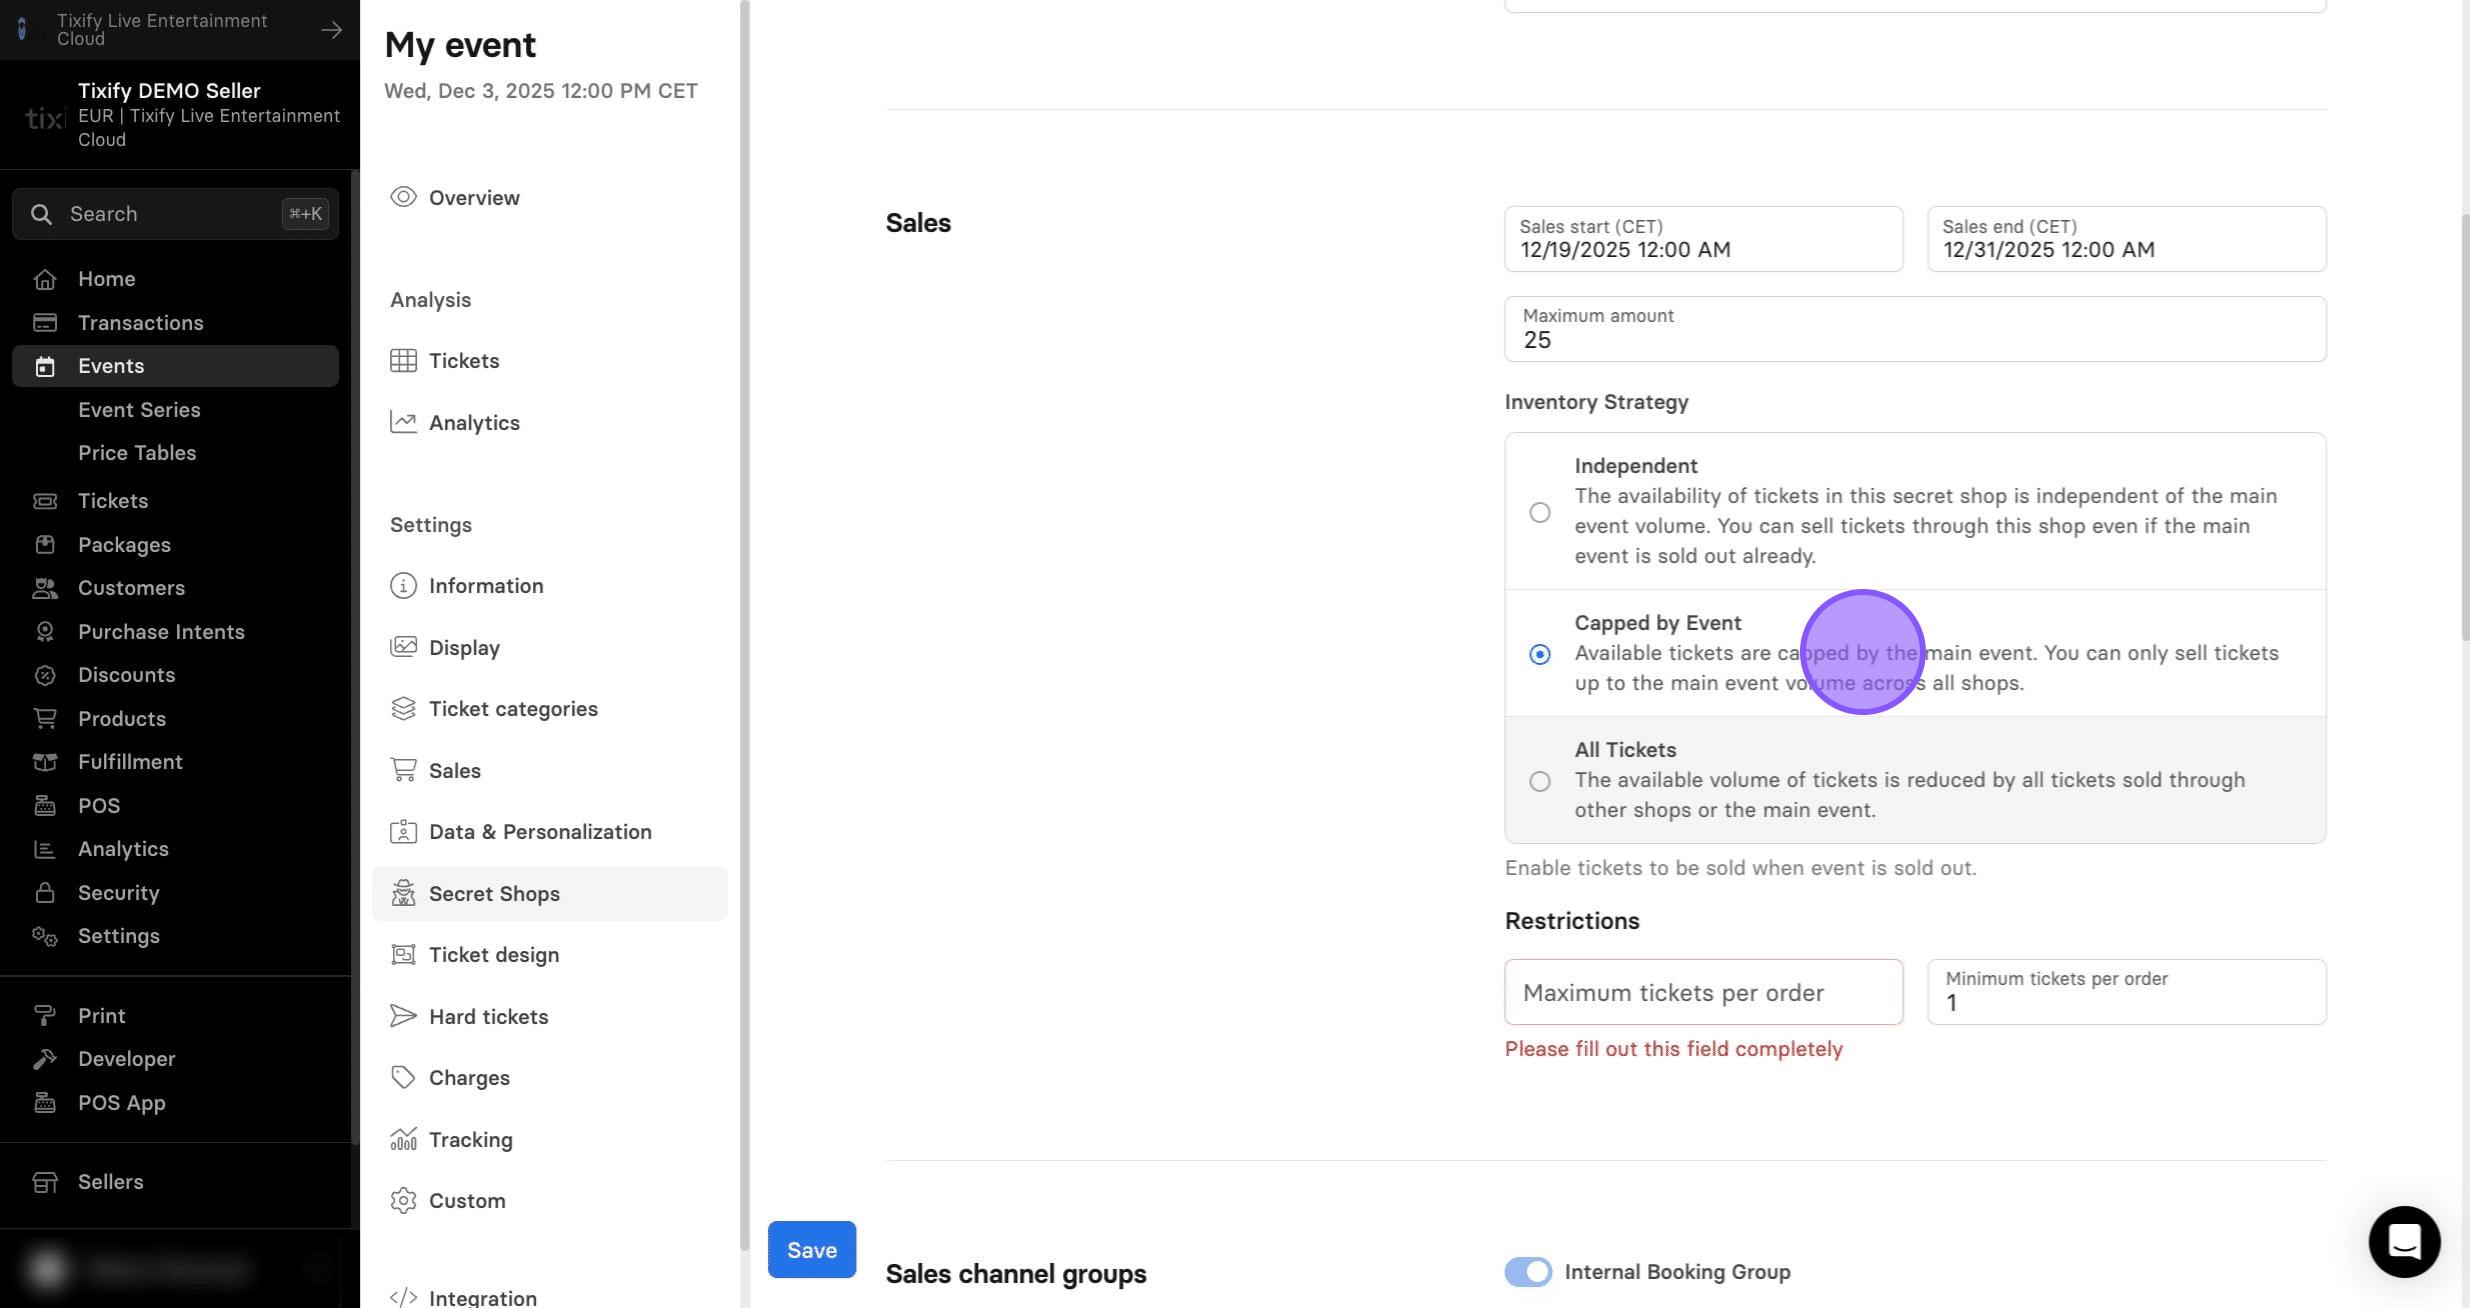Open the Sales end date picker
The width and height of the screenshot is (2470, 1308).
pos(2126,239)
